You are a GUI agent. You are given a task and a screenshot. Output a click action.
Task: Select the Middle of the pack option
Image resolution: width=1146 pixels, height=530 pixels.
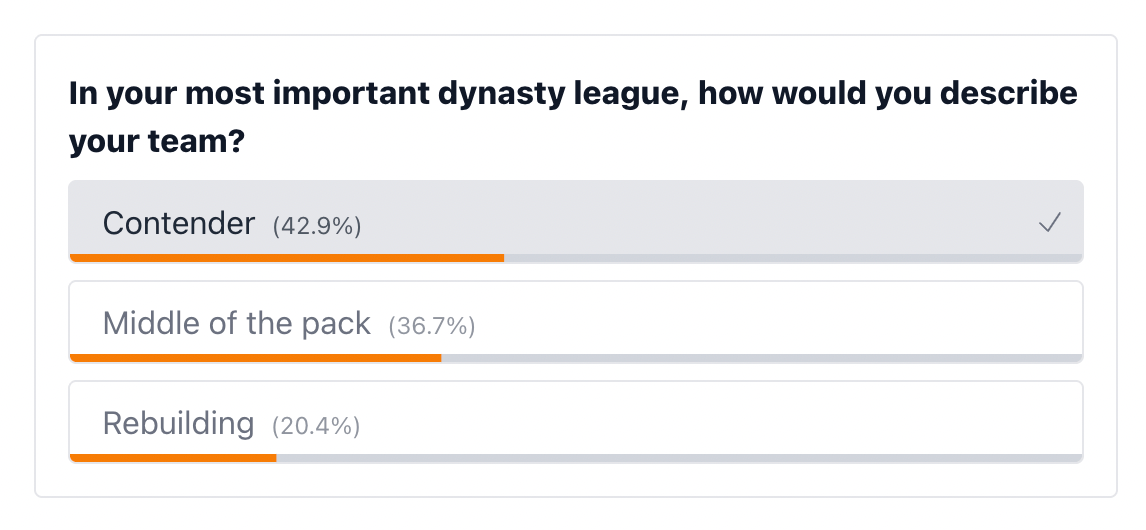(x=576, y=322)
